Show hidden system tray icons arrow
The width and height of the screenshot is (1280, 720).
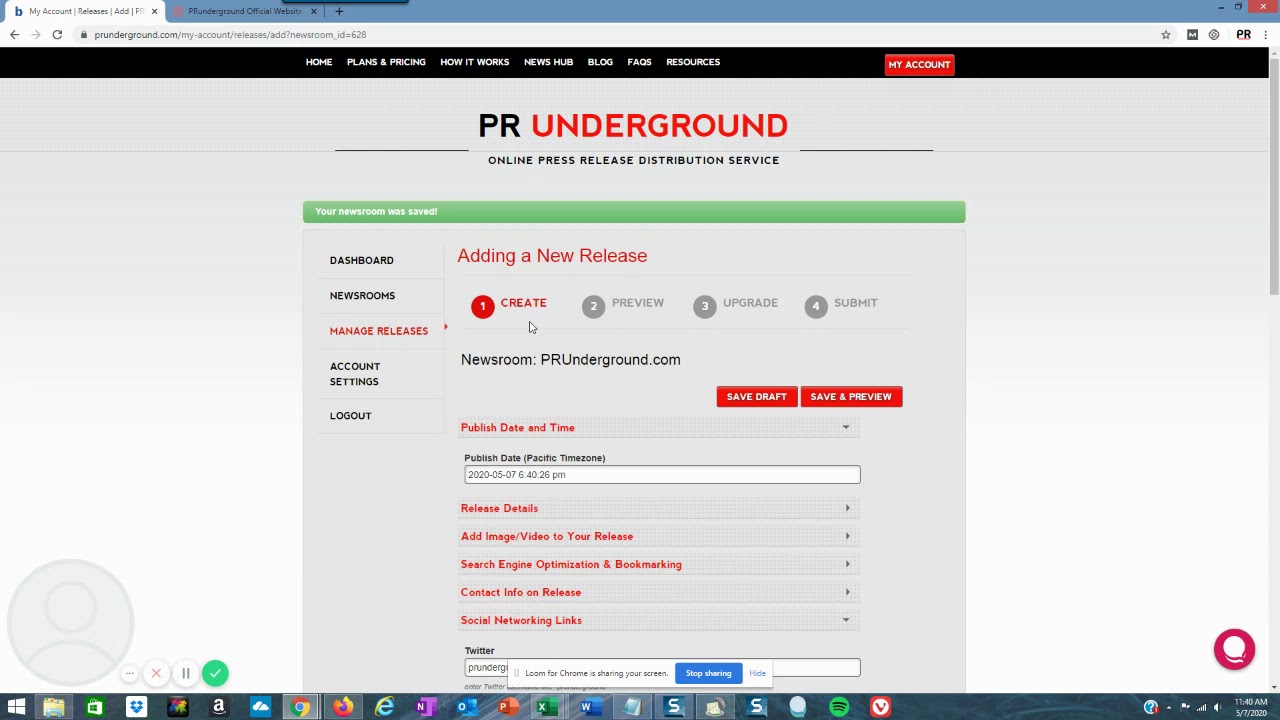click(x=1169, y=707)
